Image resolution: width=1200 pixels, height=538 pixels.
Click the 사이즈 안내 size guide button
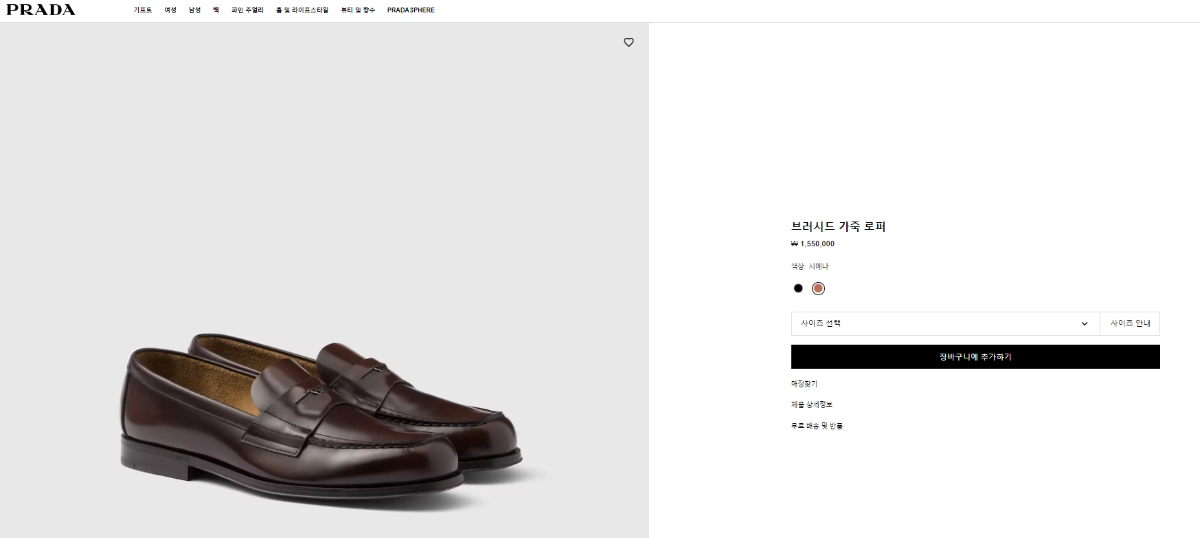click(x=1130, y=323)
